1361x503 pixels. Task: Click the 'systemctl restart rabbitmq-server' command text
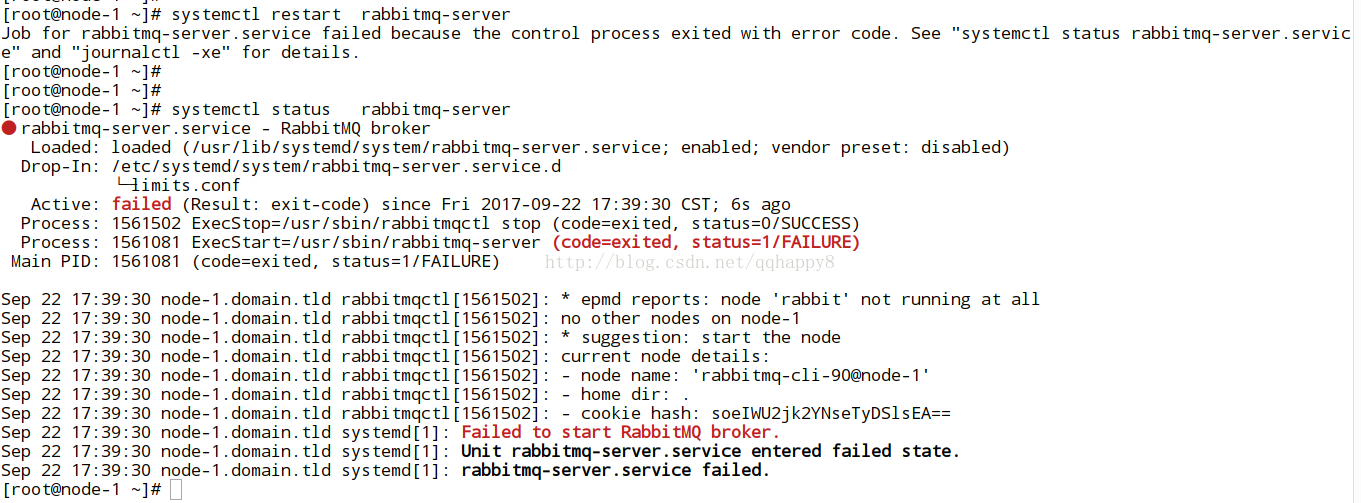(x=341, y=15)
